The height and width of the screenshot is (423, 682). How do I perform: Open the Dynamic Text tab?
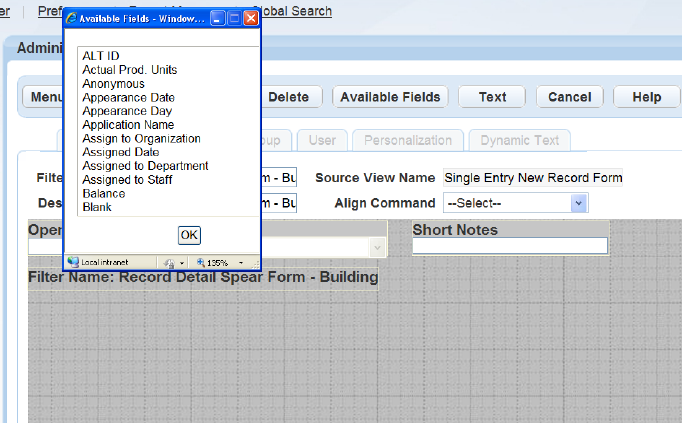(x=519, y=140)
